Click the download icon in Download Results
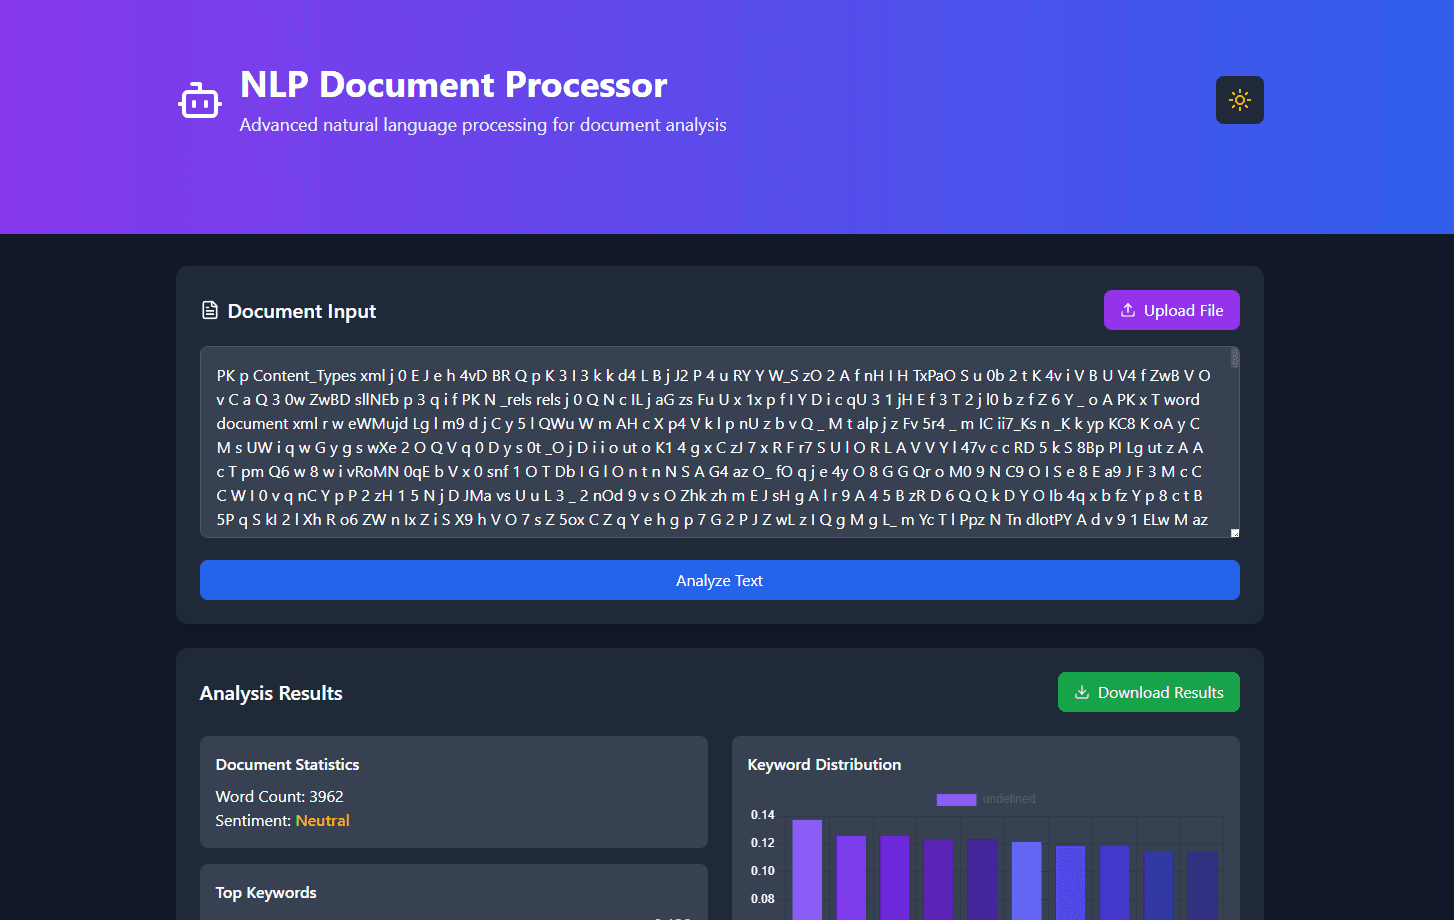The height and width of the screenshot is (920, 1454). (1082, 692)
